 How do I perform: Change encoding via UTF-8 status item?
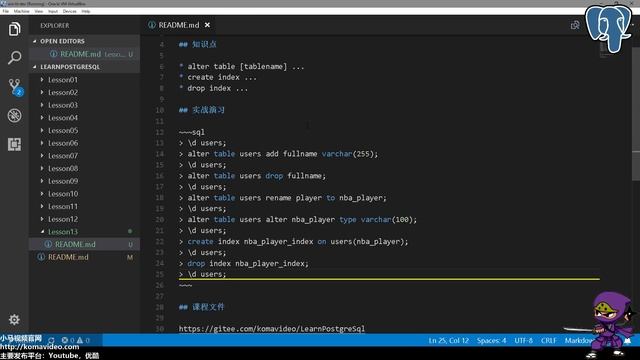[523, 340]
